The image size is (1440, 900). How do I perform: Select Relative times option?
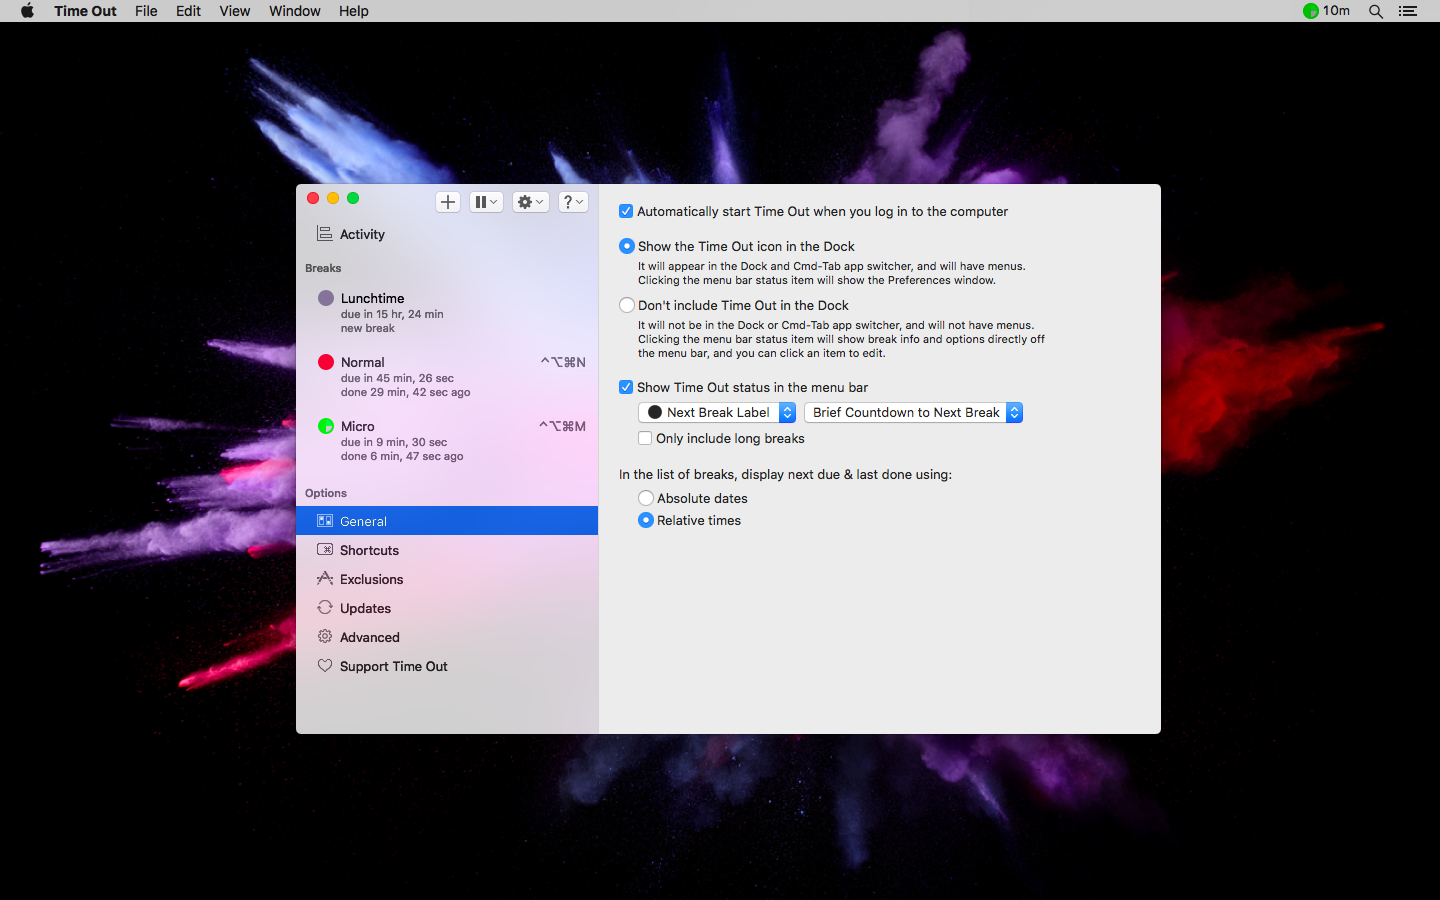coord(646,520)
